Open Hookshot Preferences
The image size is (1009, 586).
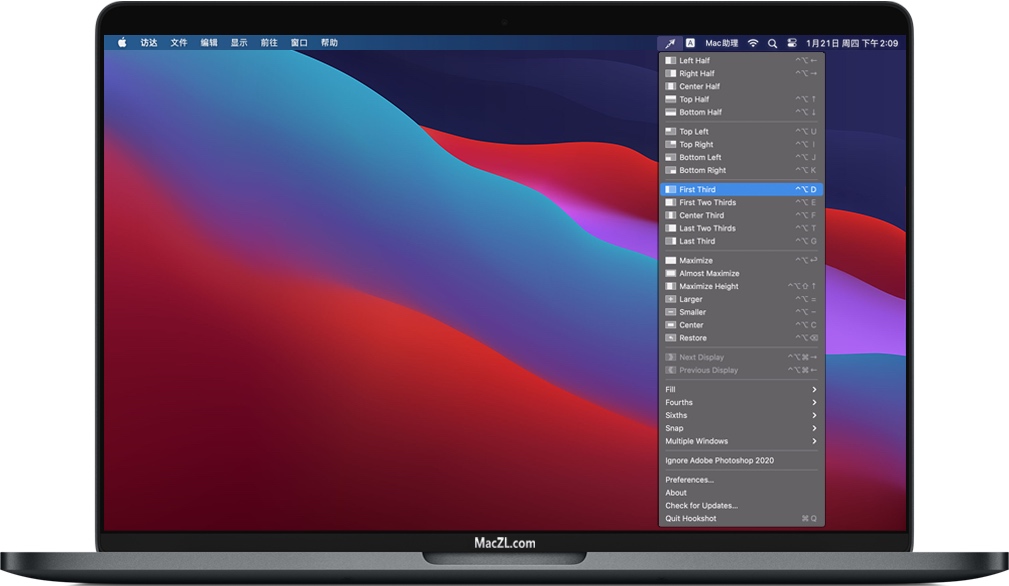(x=690, y=479)
